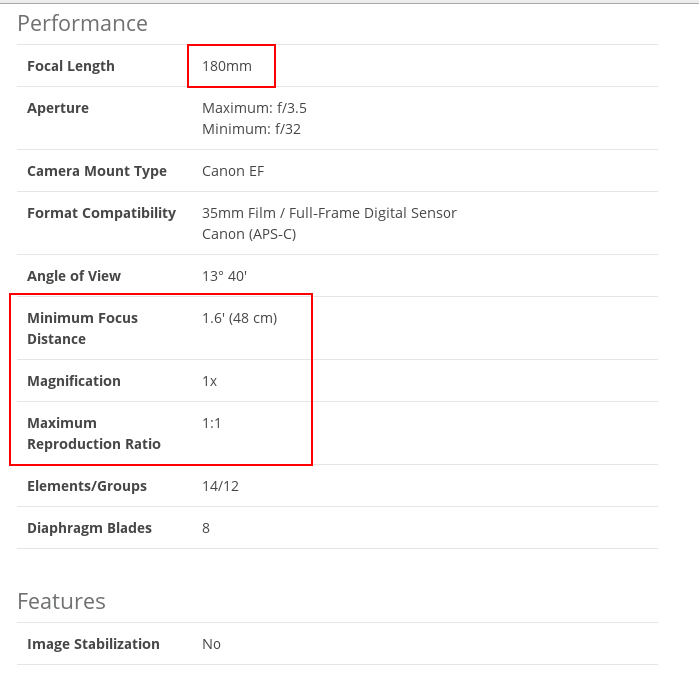Image resolution: width=699 pixels, height=680 pixels.
Task: Click the Diaphragm Blades label
Action: point(89,528)
